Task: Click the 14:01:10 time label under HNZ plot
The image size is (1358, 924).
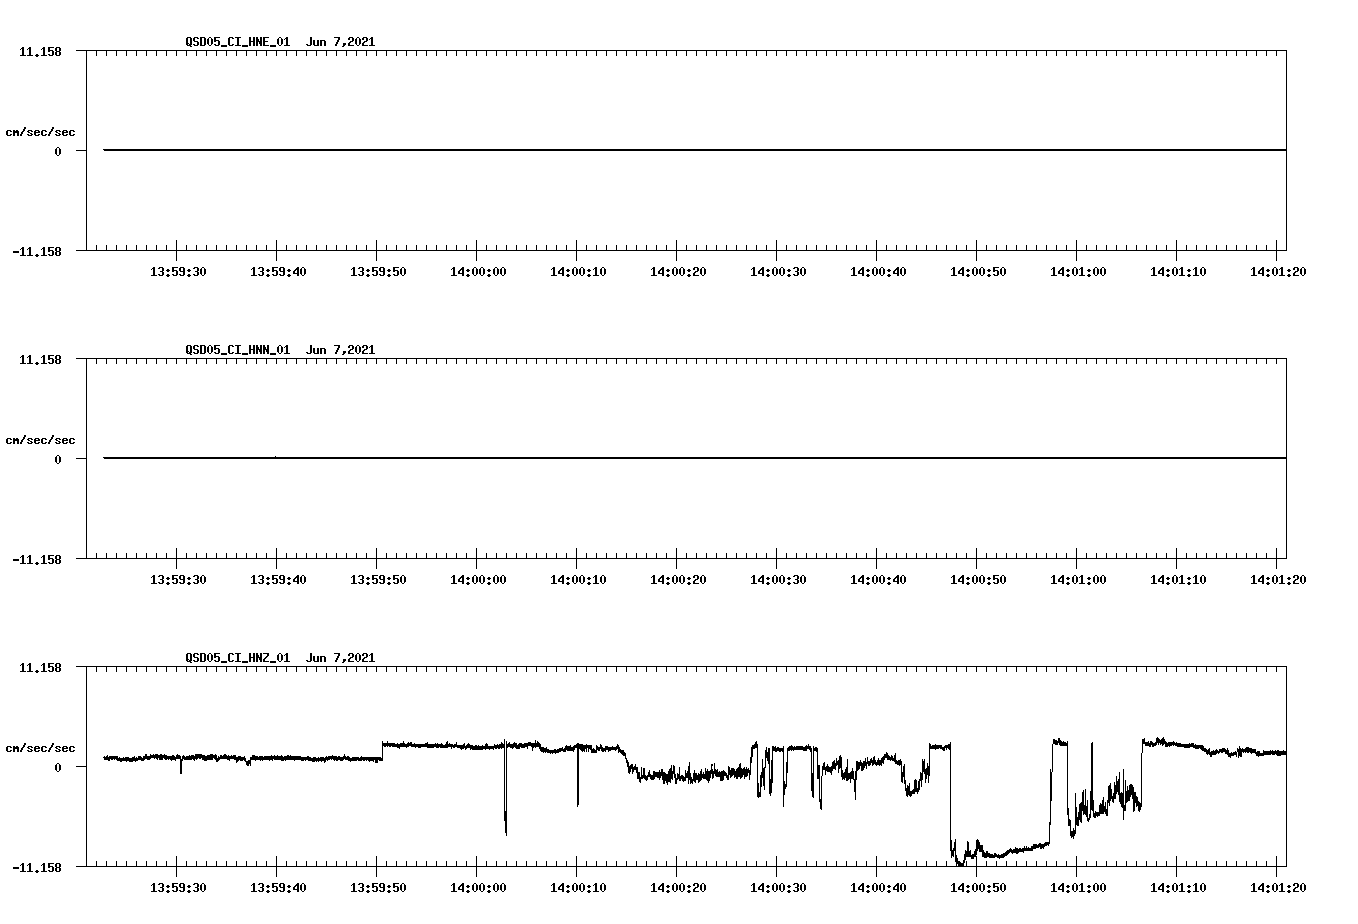Action: [x=1178, y=887]
